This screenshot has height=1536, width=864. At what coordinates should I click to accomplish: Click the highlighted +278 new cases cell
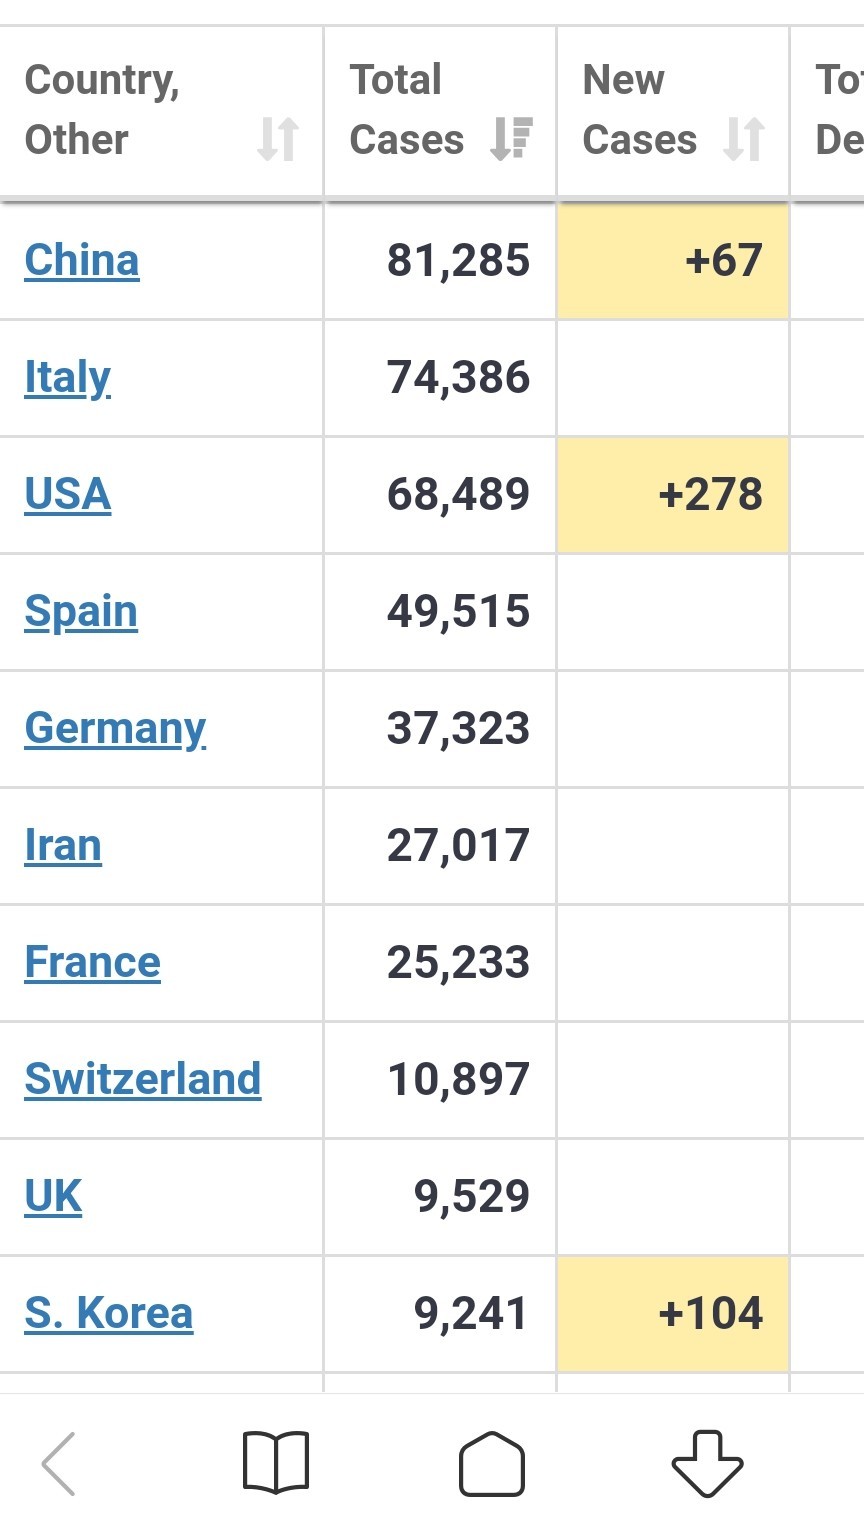tap(673, 494)
